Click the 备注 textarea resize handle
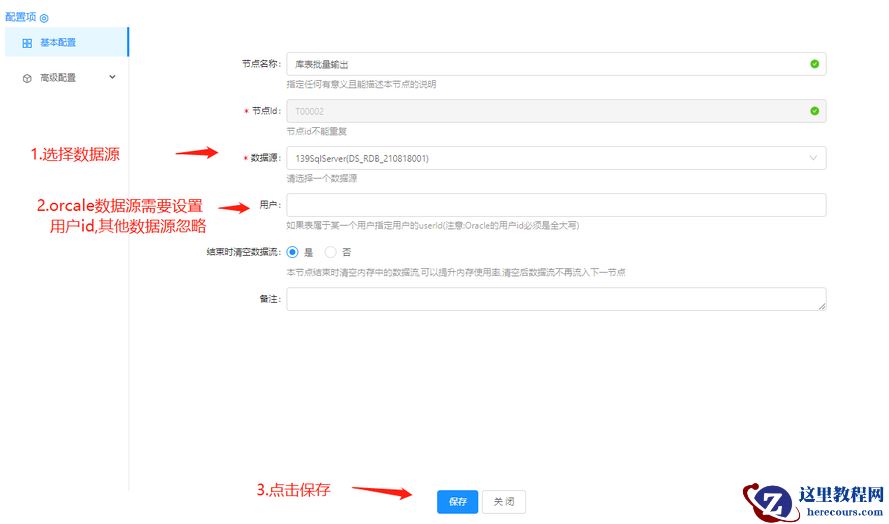The width and height of the screenshot is (889, 524). coord(822,306)
